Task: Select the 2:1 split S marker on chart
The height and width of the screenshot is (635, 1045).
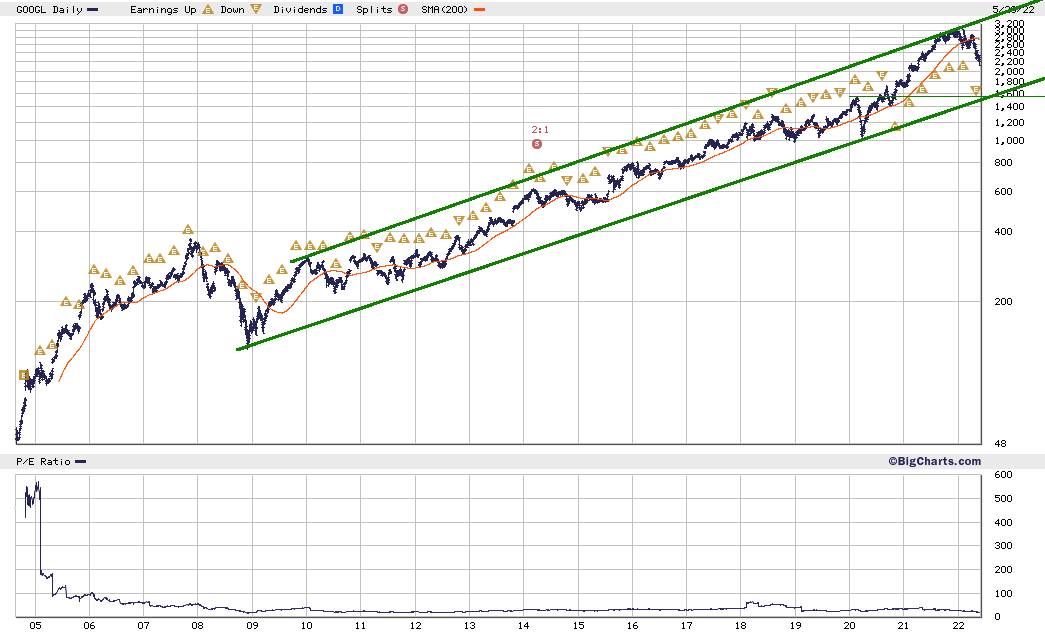Action: coord(537,144)
